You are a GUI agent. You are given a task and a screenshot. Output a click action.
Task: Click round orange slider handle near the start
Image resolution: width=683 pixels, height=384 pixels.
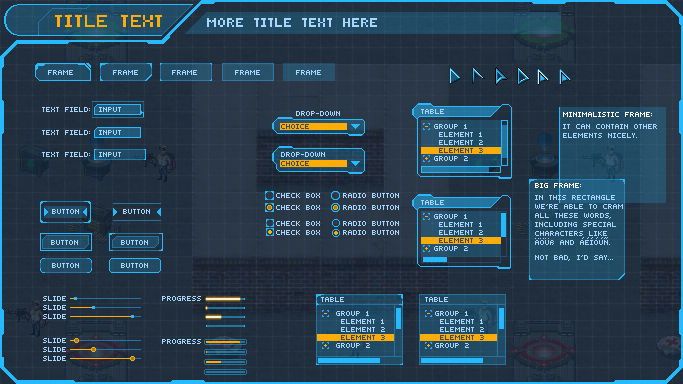pyautogui.click(x=76, y=340)
